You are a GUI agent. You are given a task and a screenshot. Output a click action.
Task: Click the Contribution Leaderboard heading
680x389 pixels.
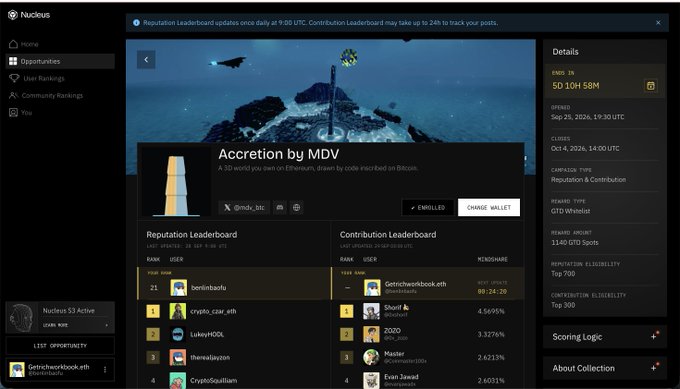click(388, 235)
